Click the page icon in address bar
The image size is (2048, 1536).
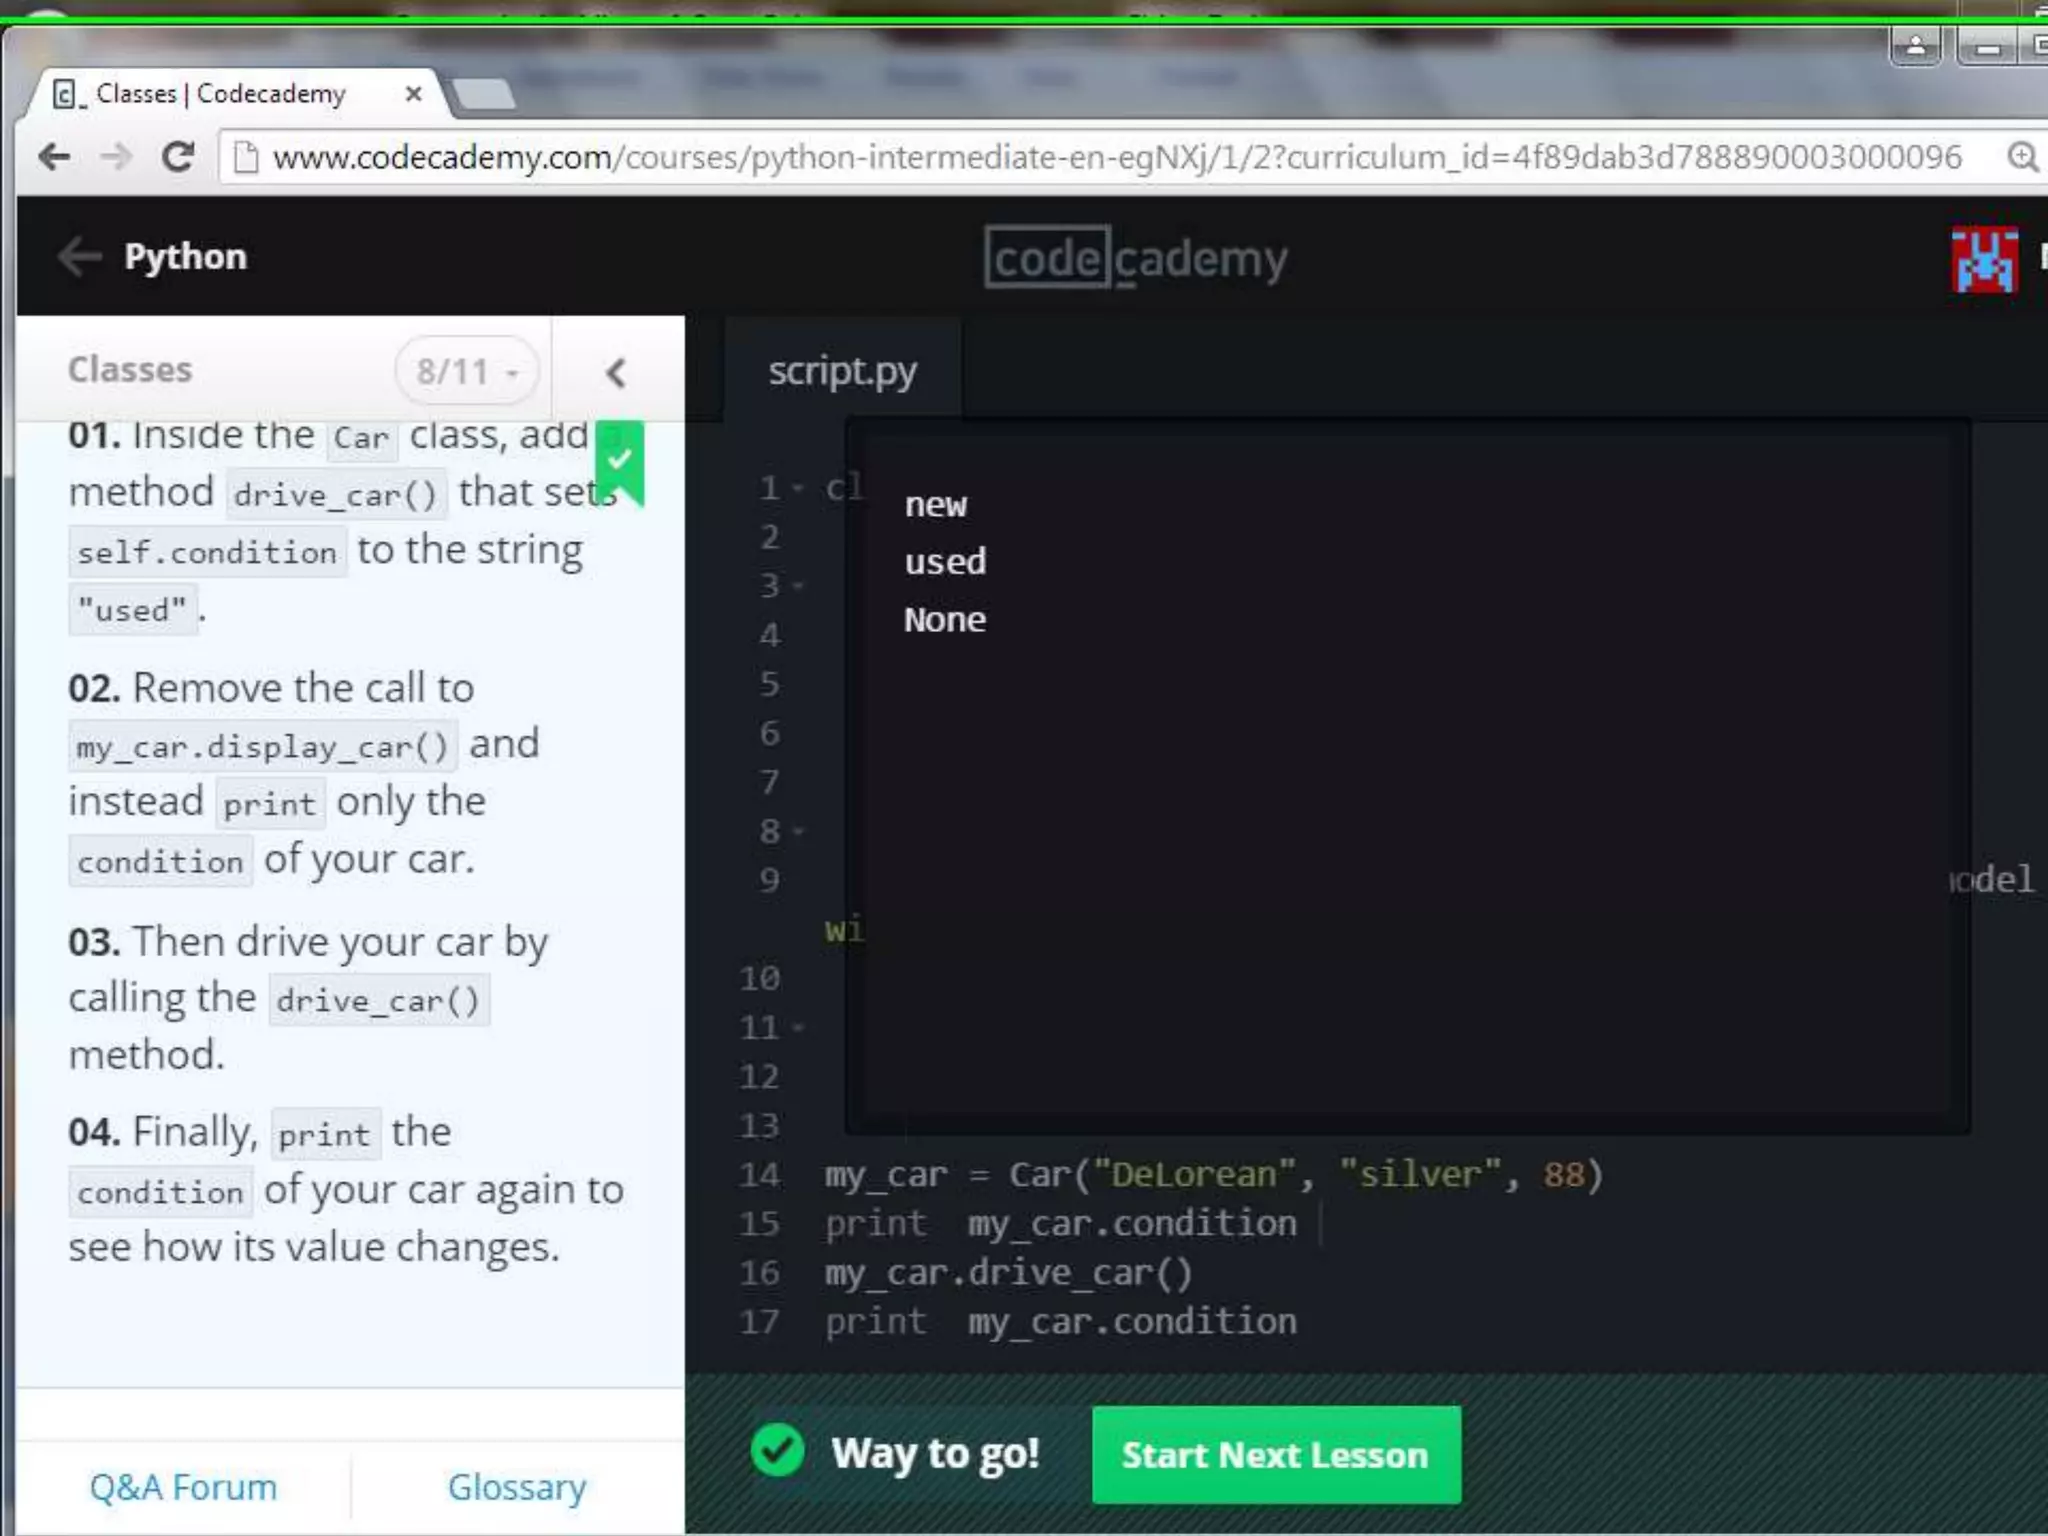pyautogui.click(x=245, y=158)
